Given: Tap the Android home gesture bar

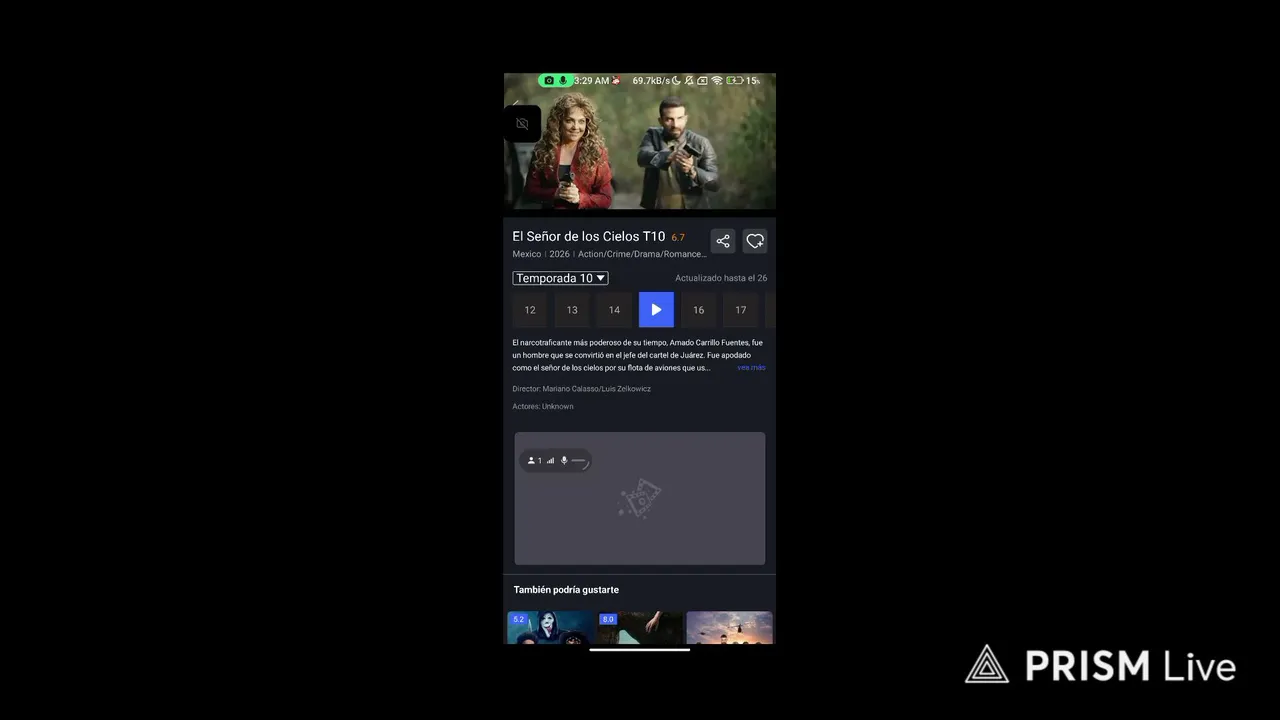Looking at the screenshot, I should (x=640, y=650).
